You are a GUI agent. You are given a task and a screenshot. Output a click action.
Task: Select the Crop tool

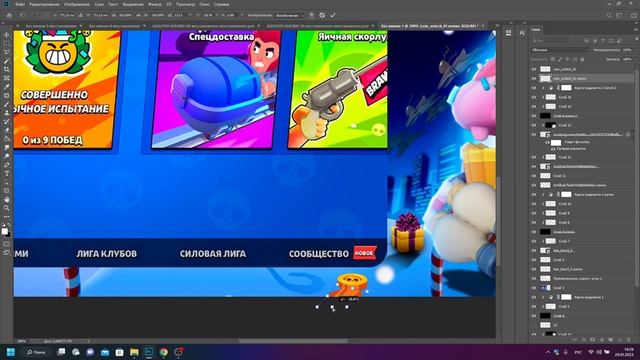tap(7, 69)
